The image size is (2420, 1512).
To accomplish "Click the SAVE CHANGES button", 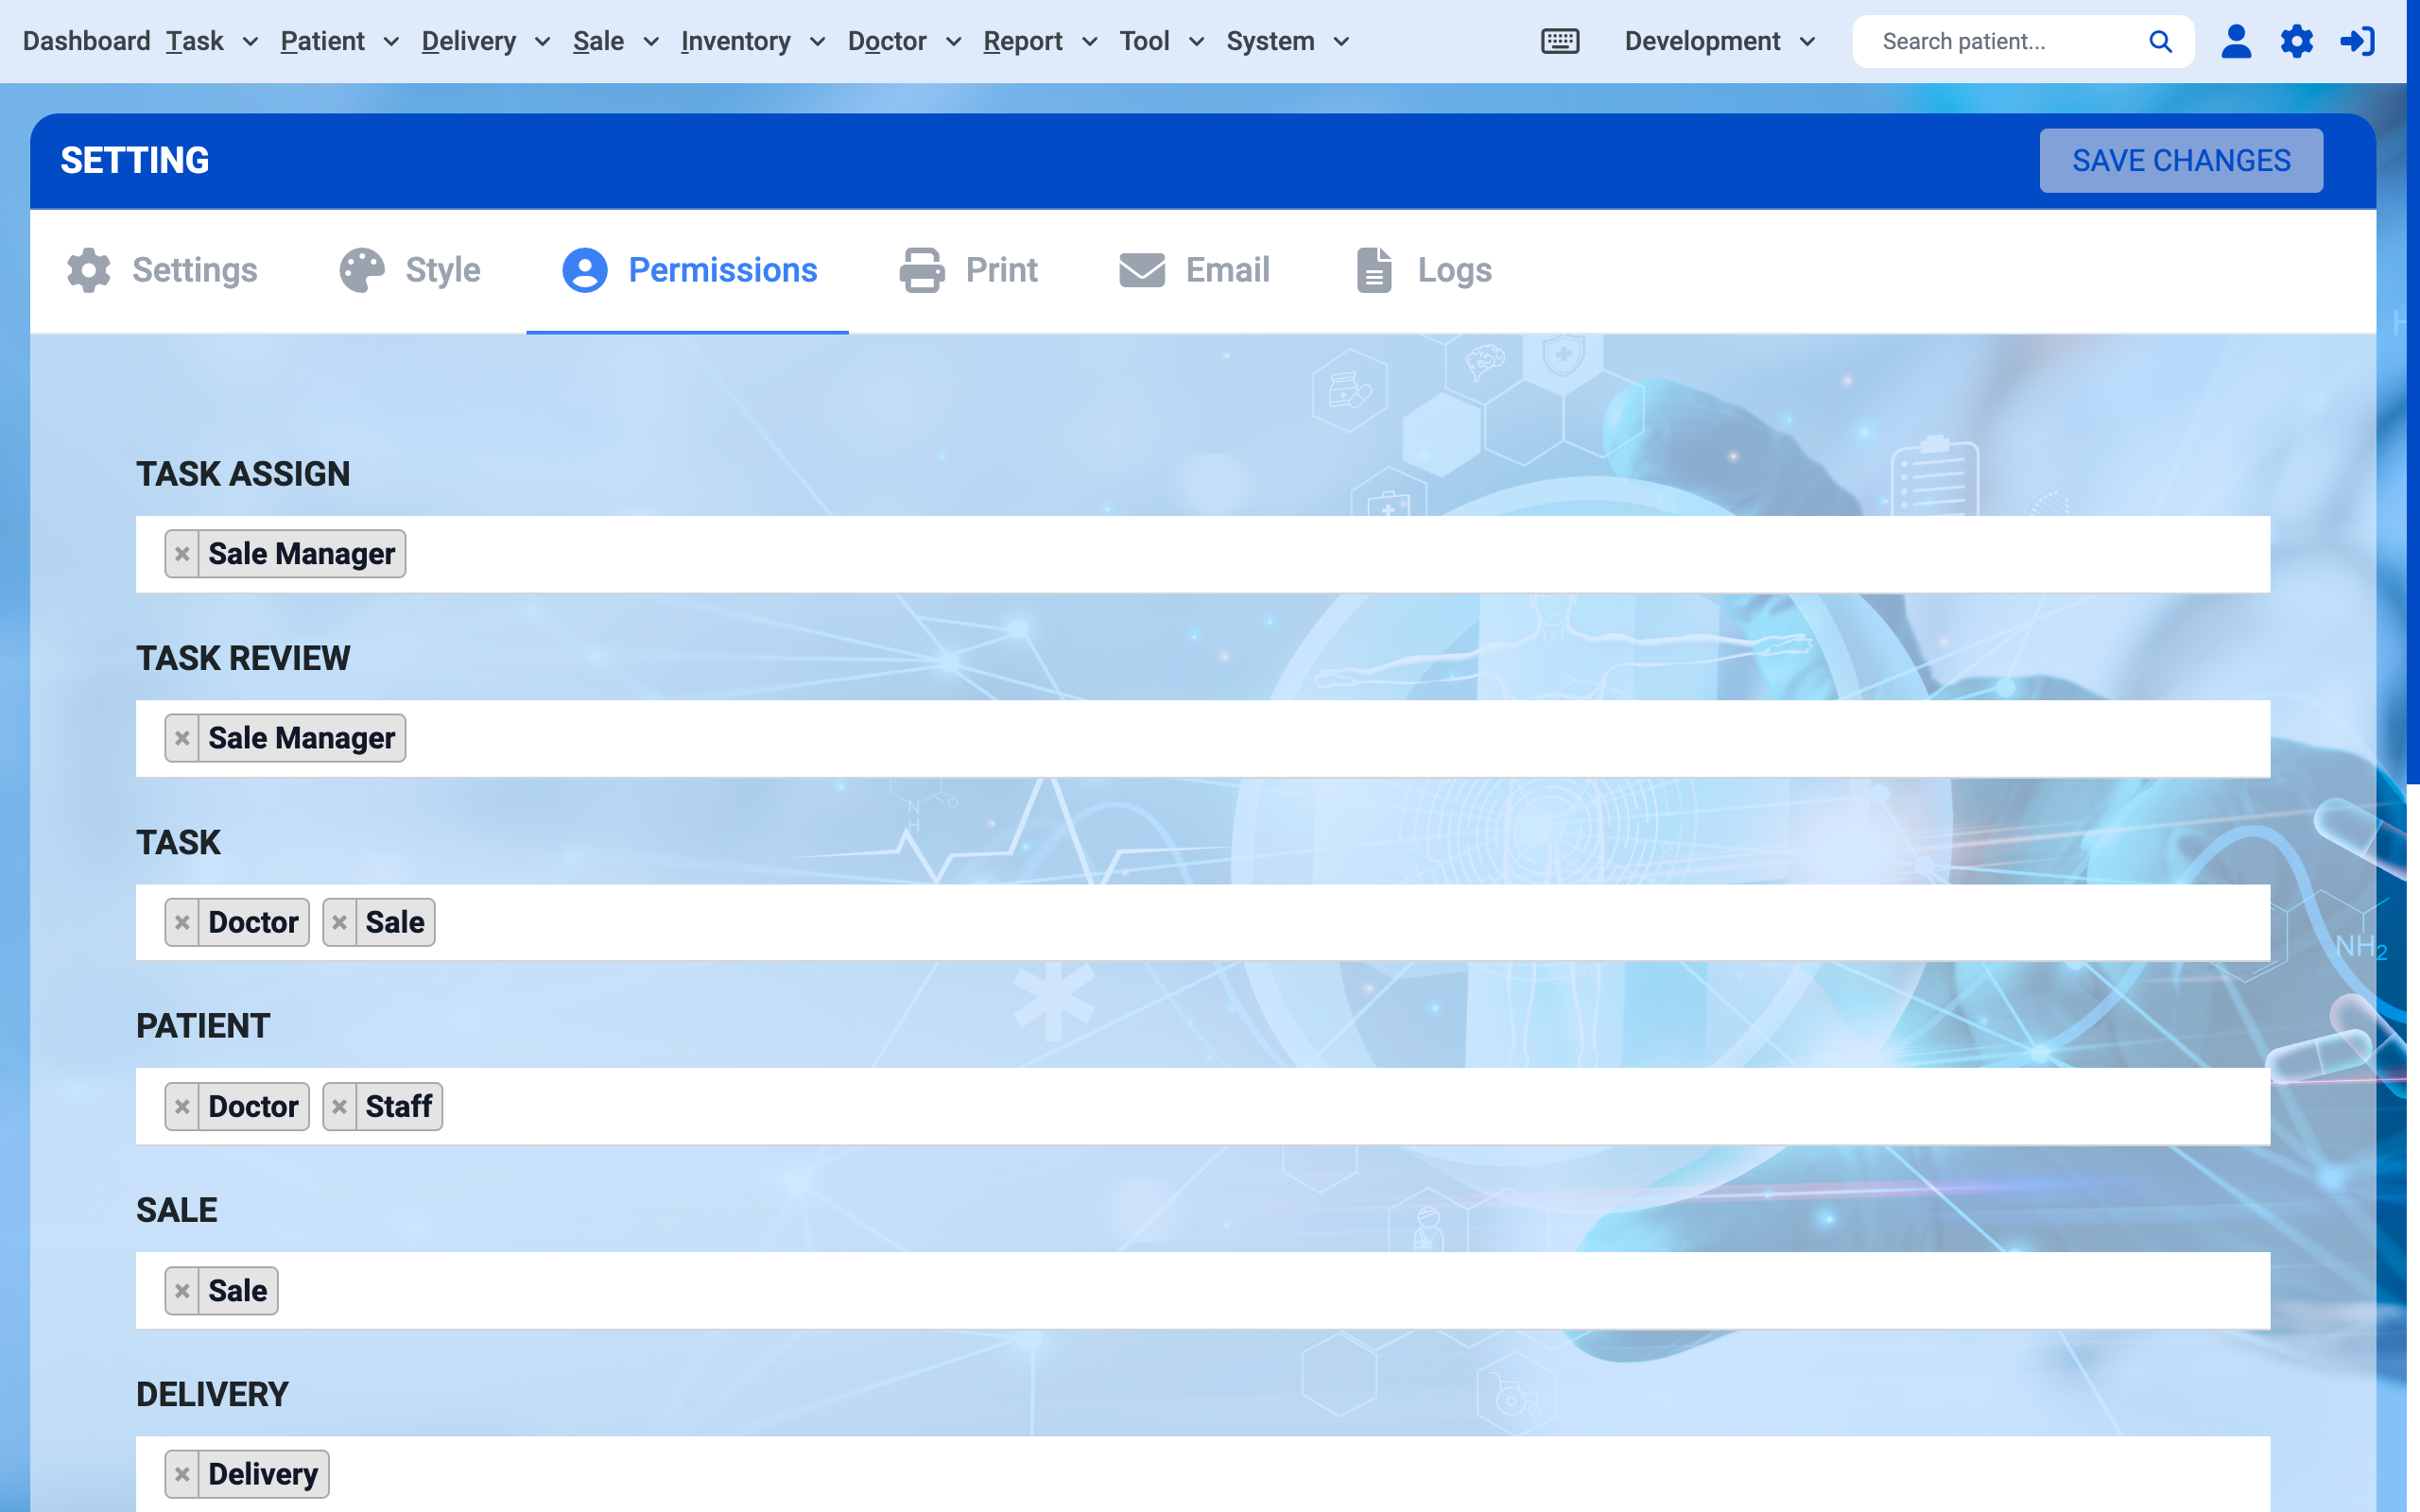I will (2180, 160).
